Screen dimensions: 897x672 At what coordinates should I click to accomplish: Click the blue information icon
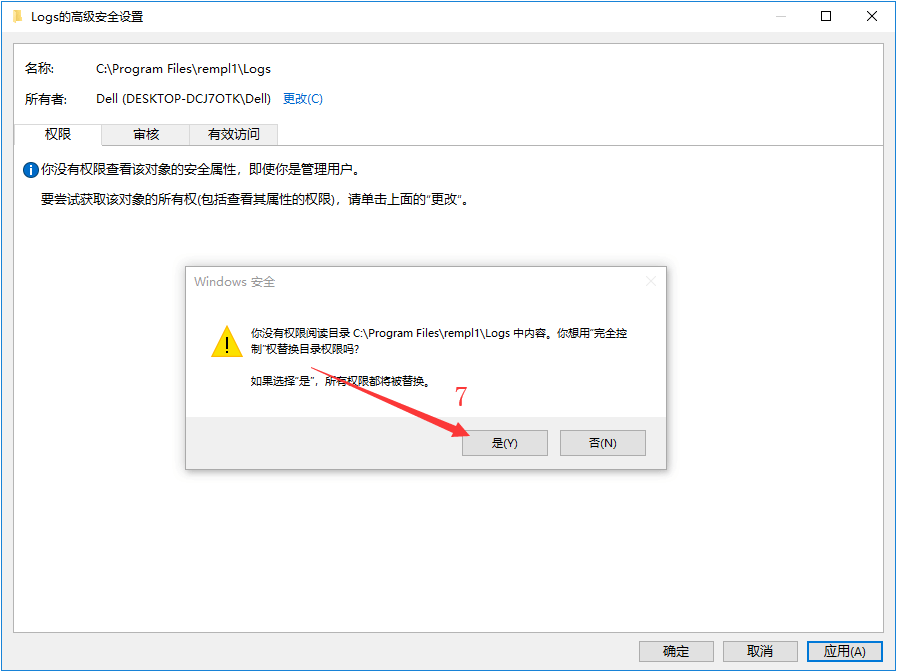30,170
